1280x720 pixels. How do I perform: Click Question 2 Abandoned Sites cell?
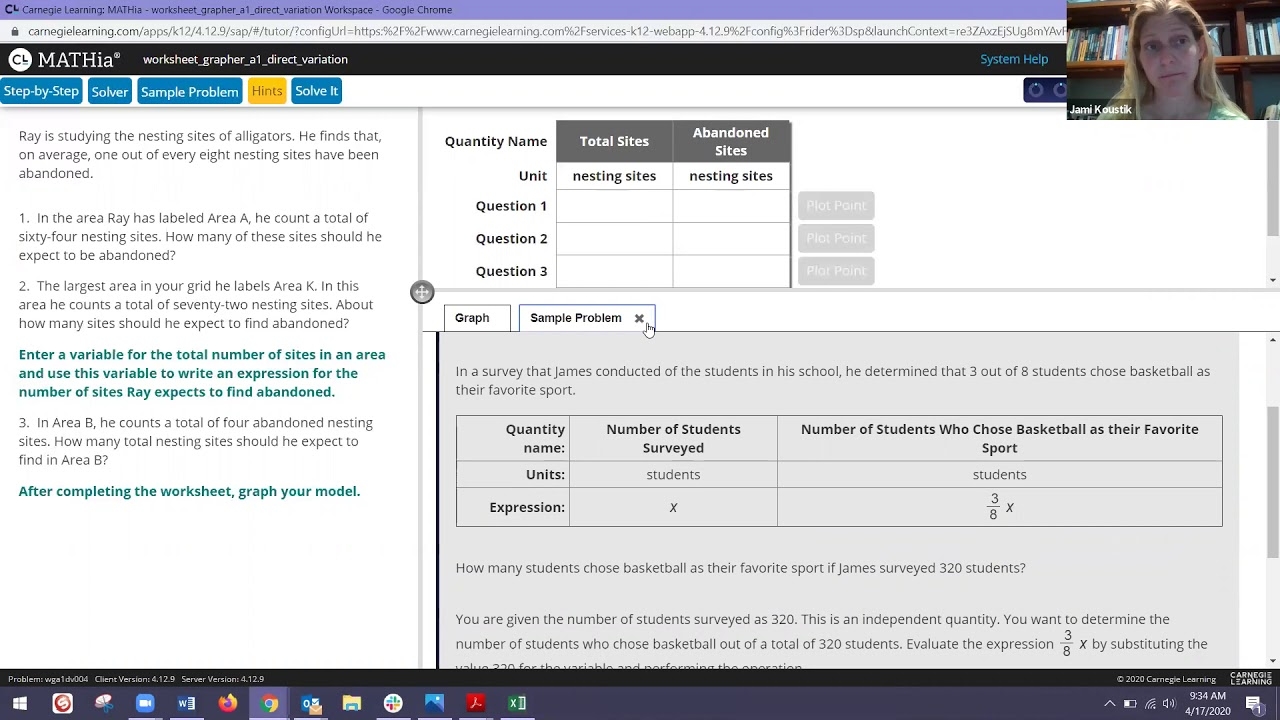[730, 239]
